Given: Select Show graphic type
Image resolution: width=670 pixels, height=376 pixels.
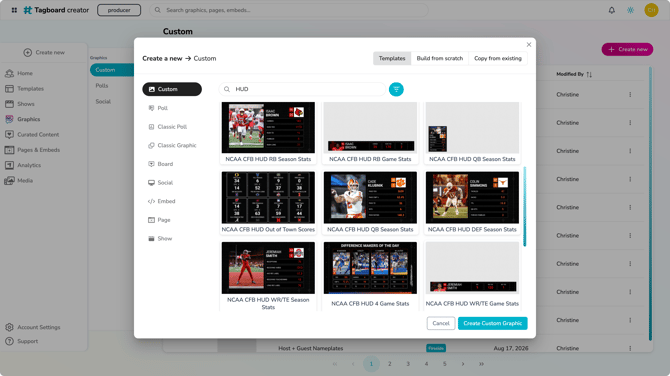Looking at the screenshot, I should coord(160,238).
